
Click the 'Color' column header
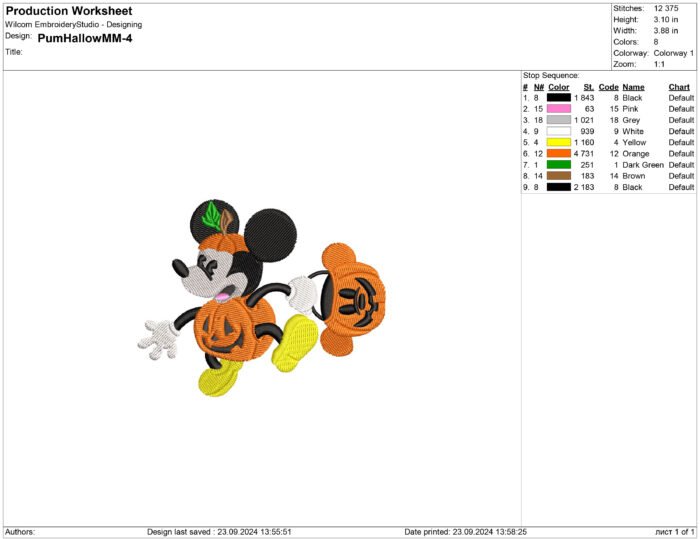558,87
